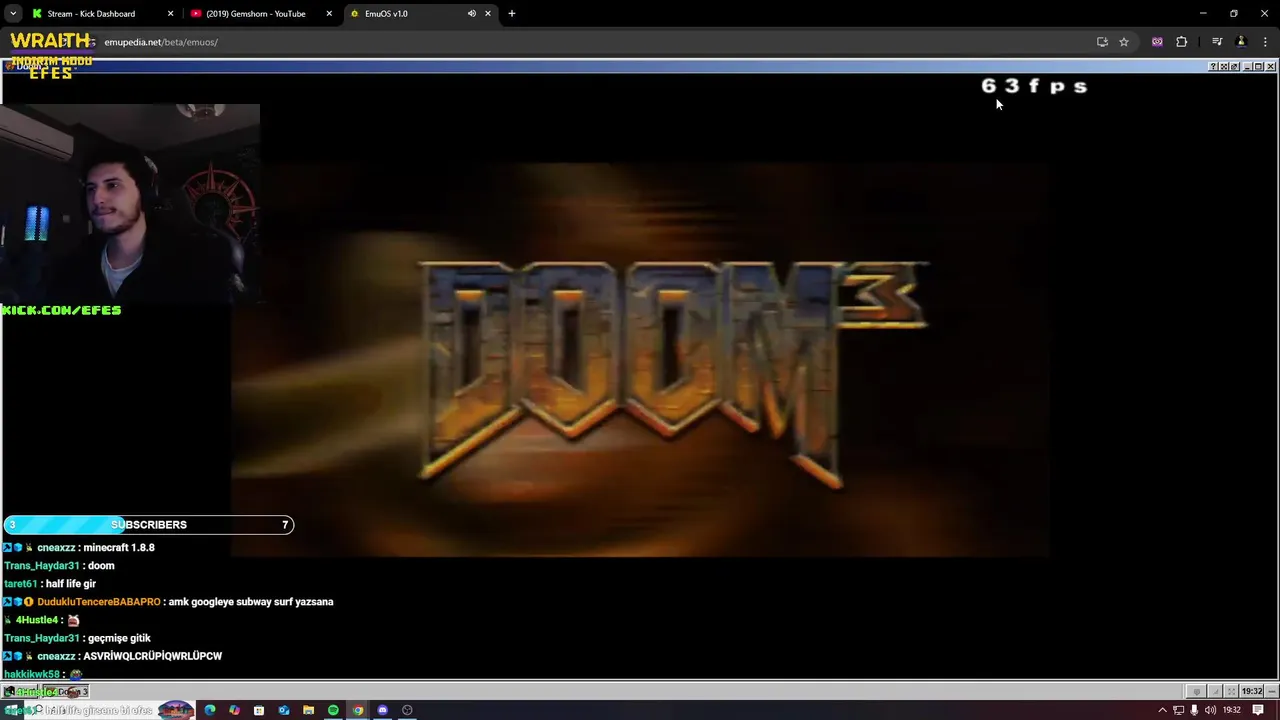Viewport: 1280px width, 720px height.
Task: Click chat message 'half life gir' by taret61
Action: click(x=70, y=584)
